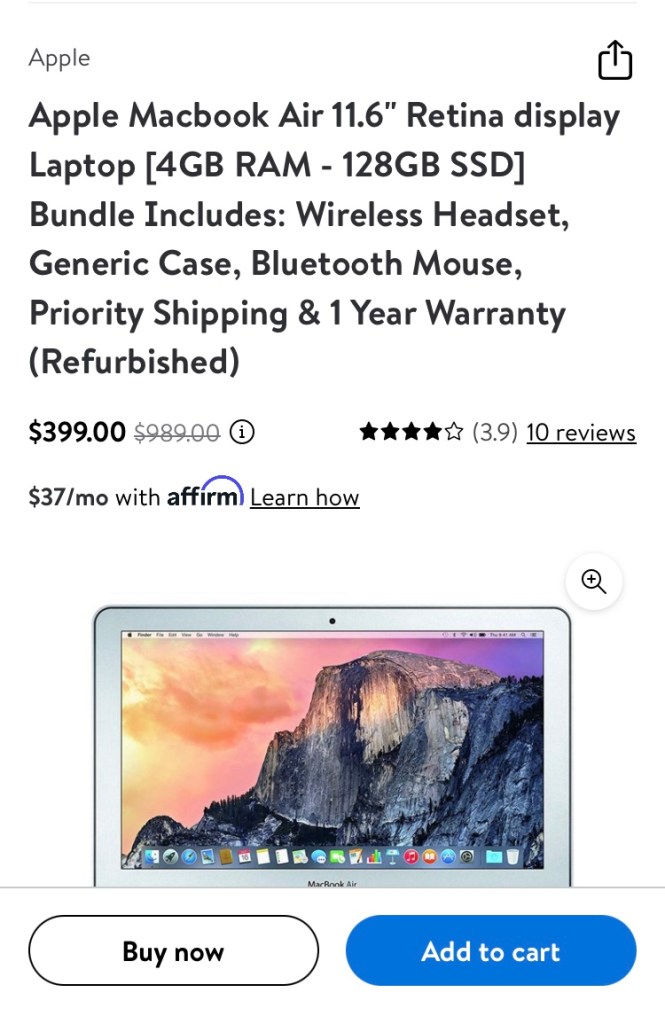Image resolution: width=665 pixels, height=1024 pixels.
Task: Tap the affirm logo
Action: tap(205, 493)
